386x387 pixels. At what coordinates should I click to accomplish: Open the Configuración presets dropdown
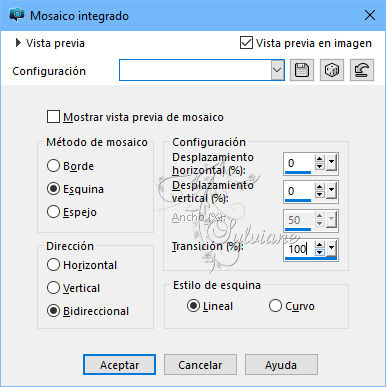click(x=277, y=70)
